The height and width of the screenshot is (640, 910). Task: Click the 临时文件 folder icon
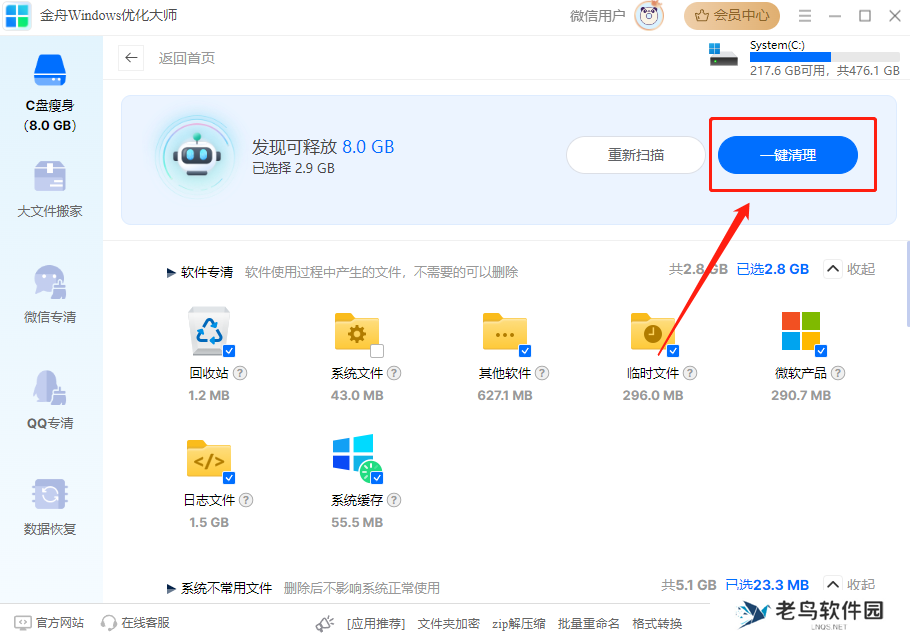click(x=652, y=332)
